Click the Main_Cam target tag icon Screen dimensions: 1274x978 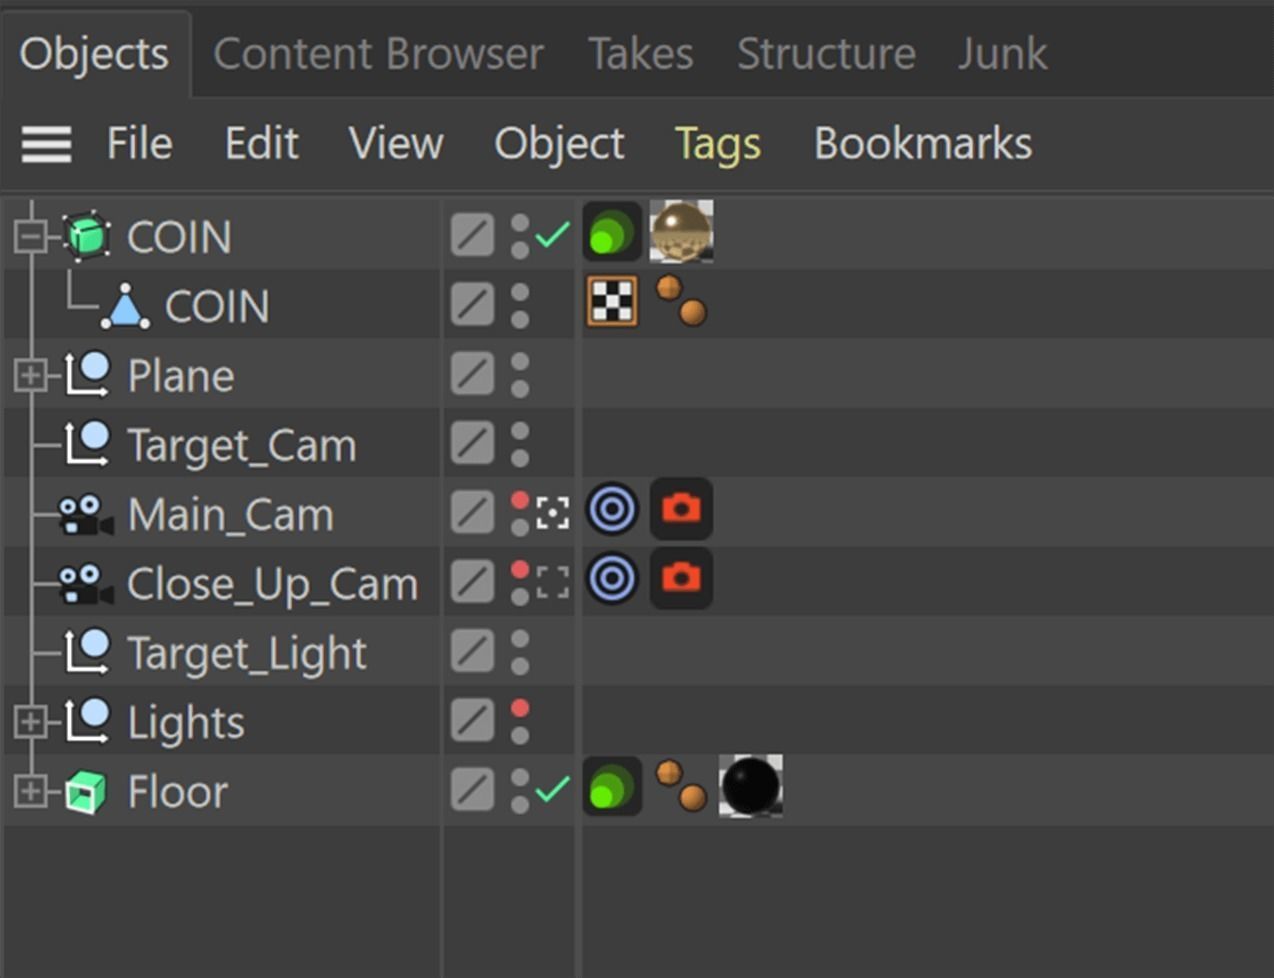pos(612,509)
